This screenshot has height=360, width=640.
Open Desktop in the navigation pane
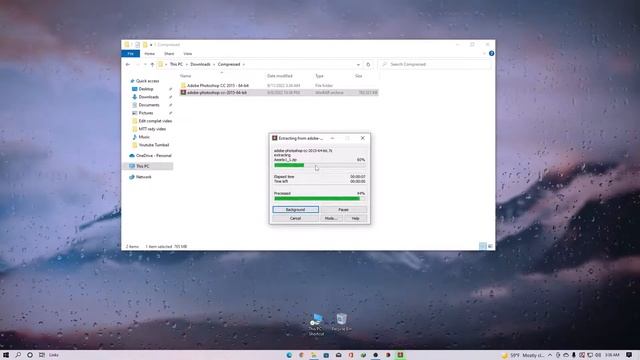pyautogui.click(x=146, y=89)
